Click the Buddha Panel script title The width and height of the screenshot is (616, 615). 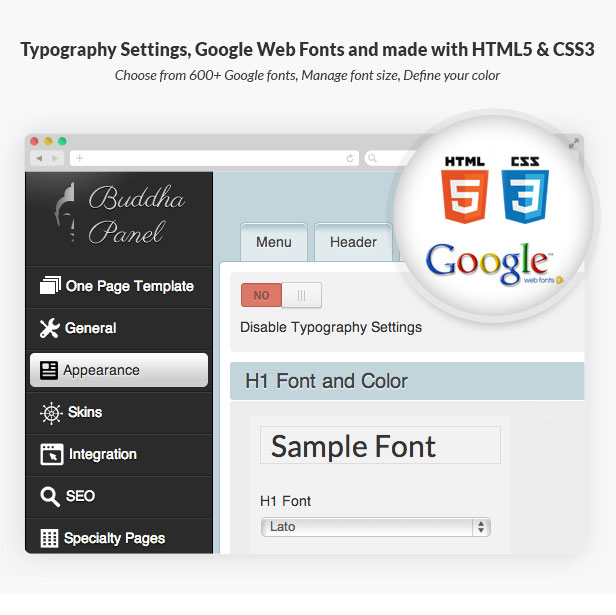(x=136, y=215)
